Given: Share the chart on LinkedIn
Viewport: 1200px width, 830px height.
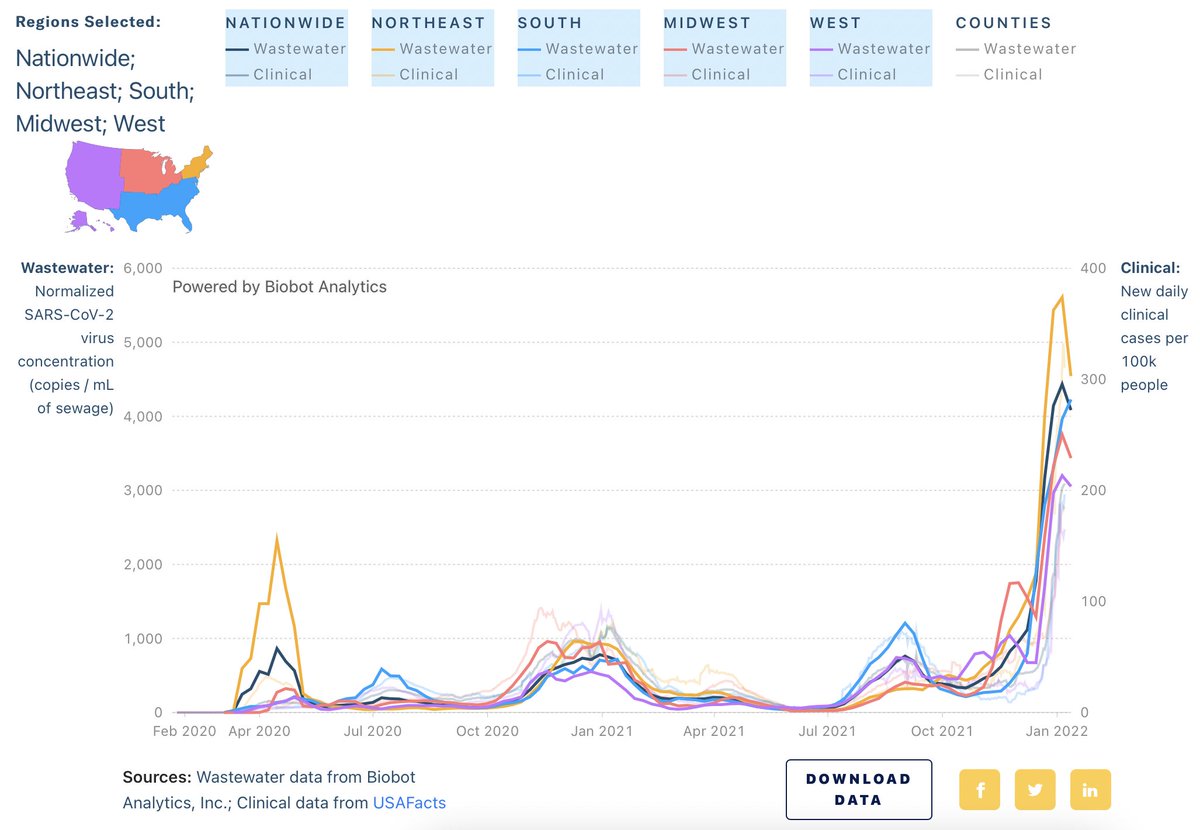Looking at the screenshot, I should pos(1090,789).
